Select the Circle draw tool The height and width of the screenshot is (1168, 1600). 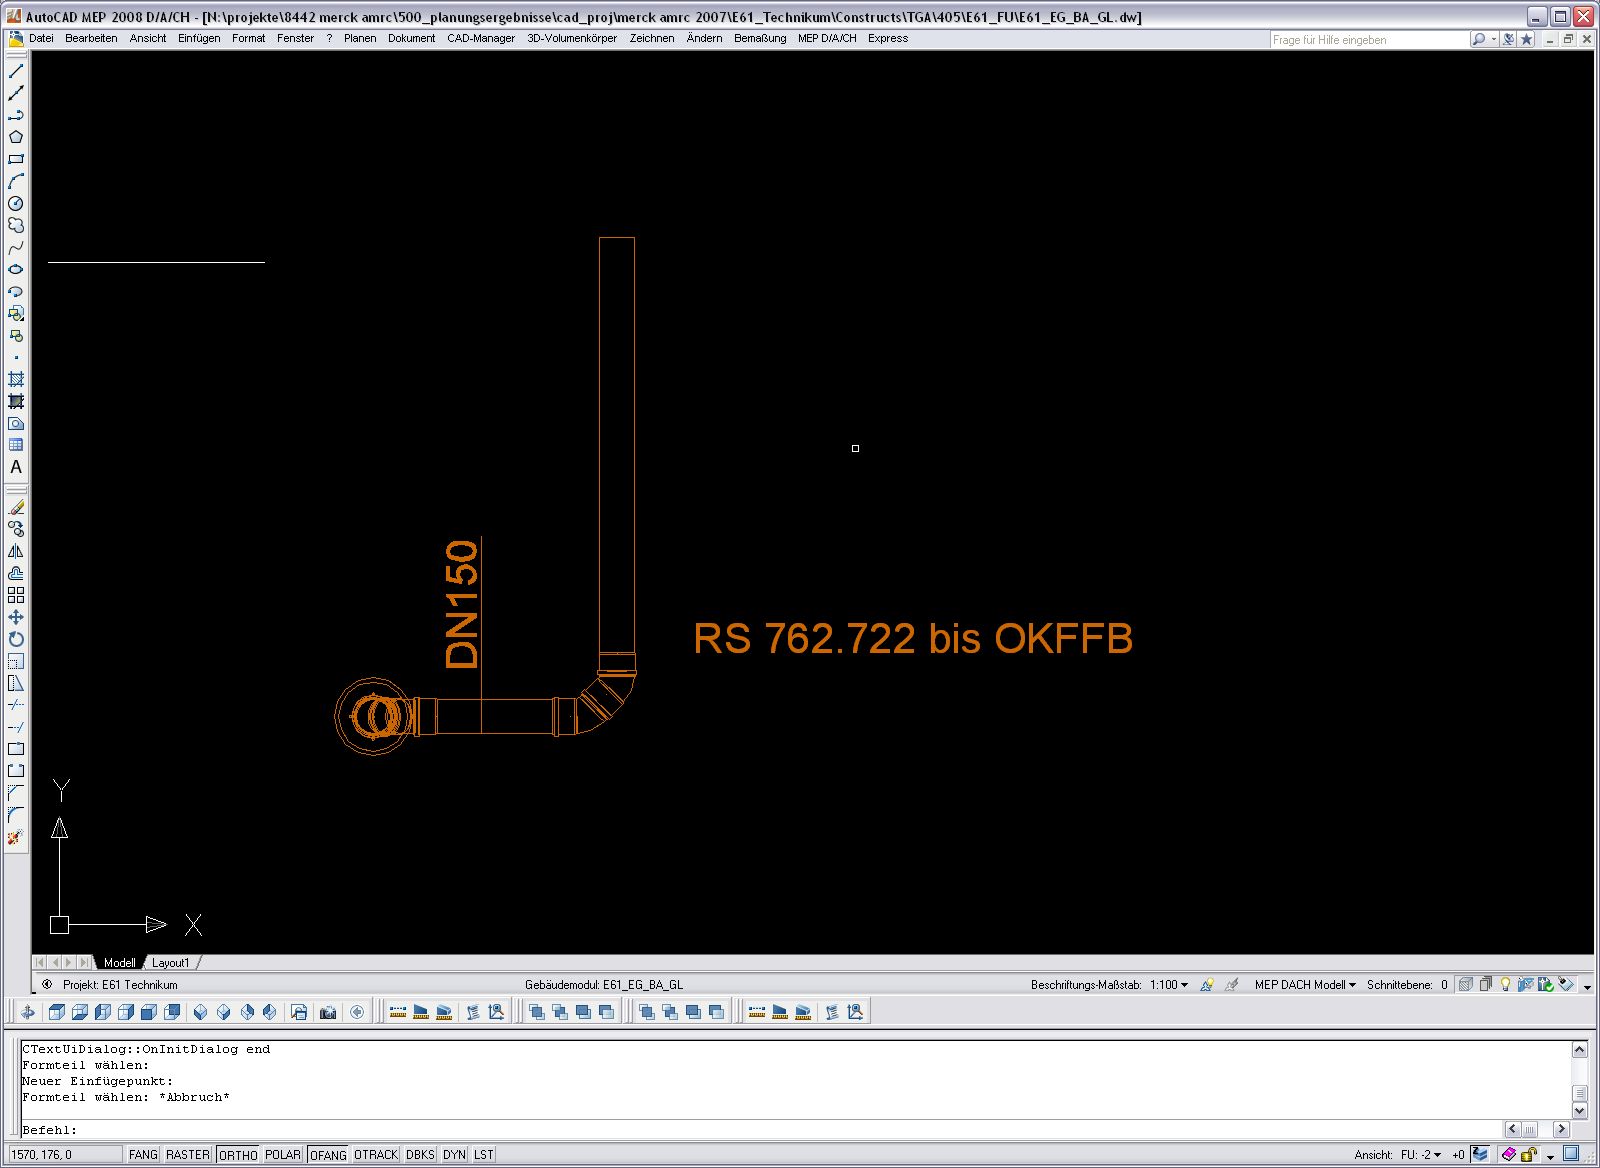pyautogui.click(x=16, y=203)
